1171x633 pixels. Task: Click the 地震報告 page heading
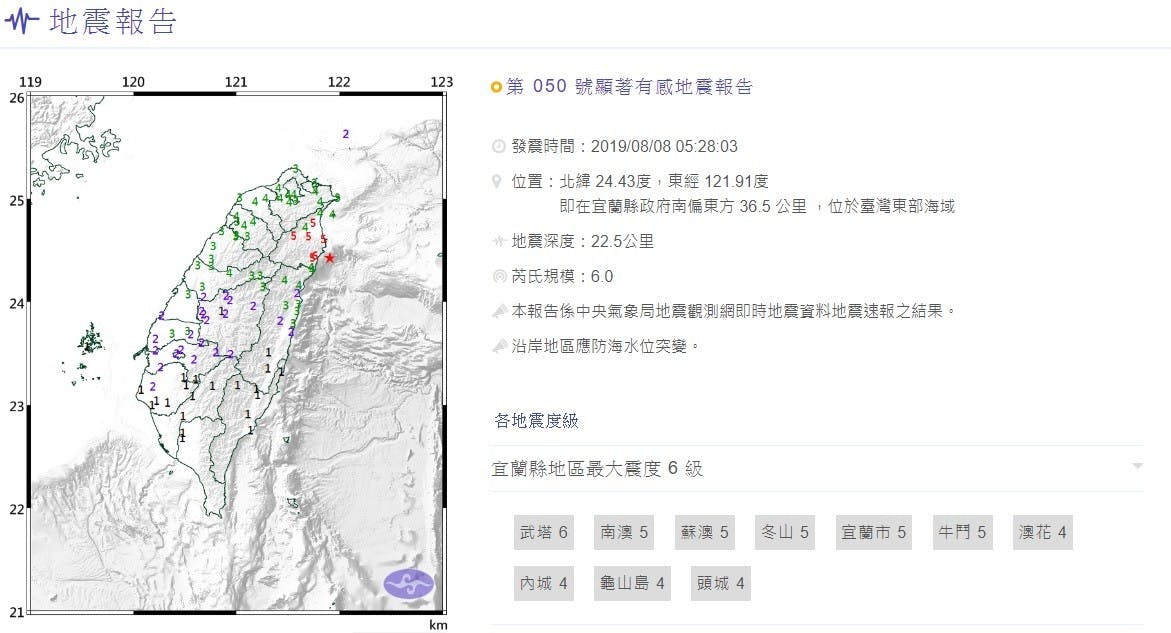click(x=114, y=22)
